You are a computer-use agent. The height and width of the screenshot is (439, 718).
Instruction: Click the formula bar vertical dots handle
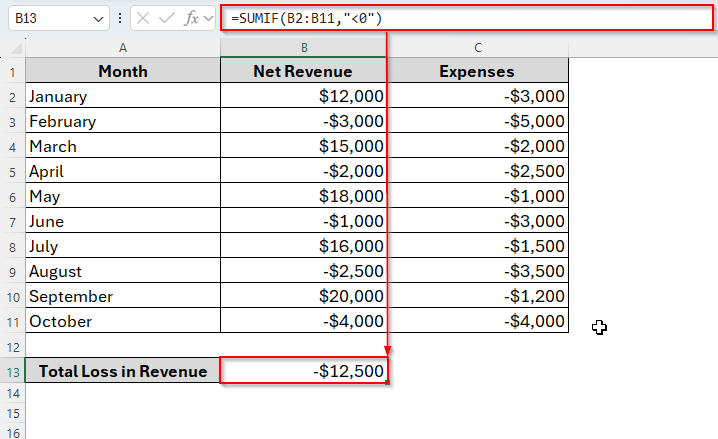120,18
